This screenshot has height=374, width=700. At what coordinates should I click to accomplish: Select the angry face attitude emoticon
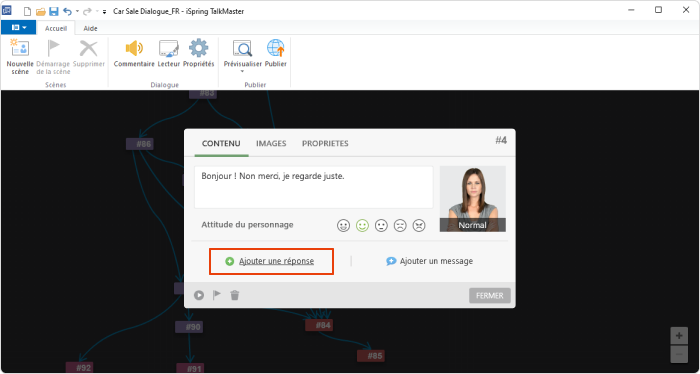pos(419,226)
